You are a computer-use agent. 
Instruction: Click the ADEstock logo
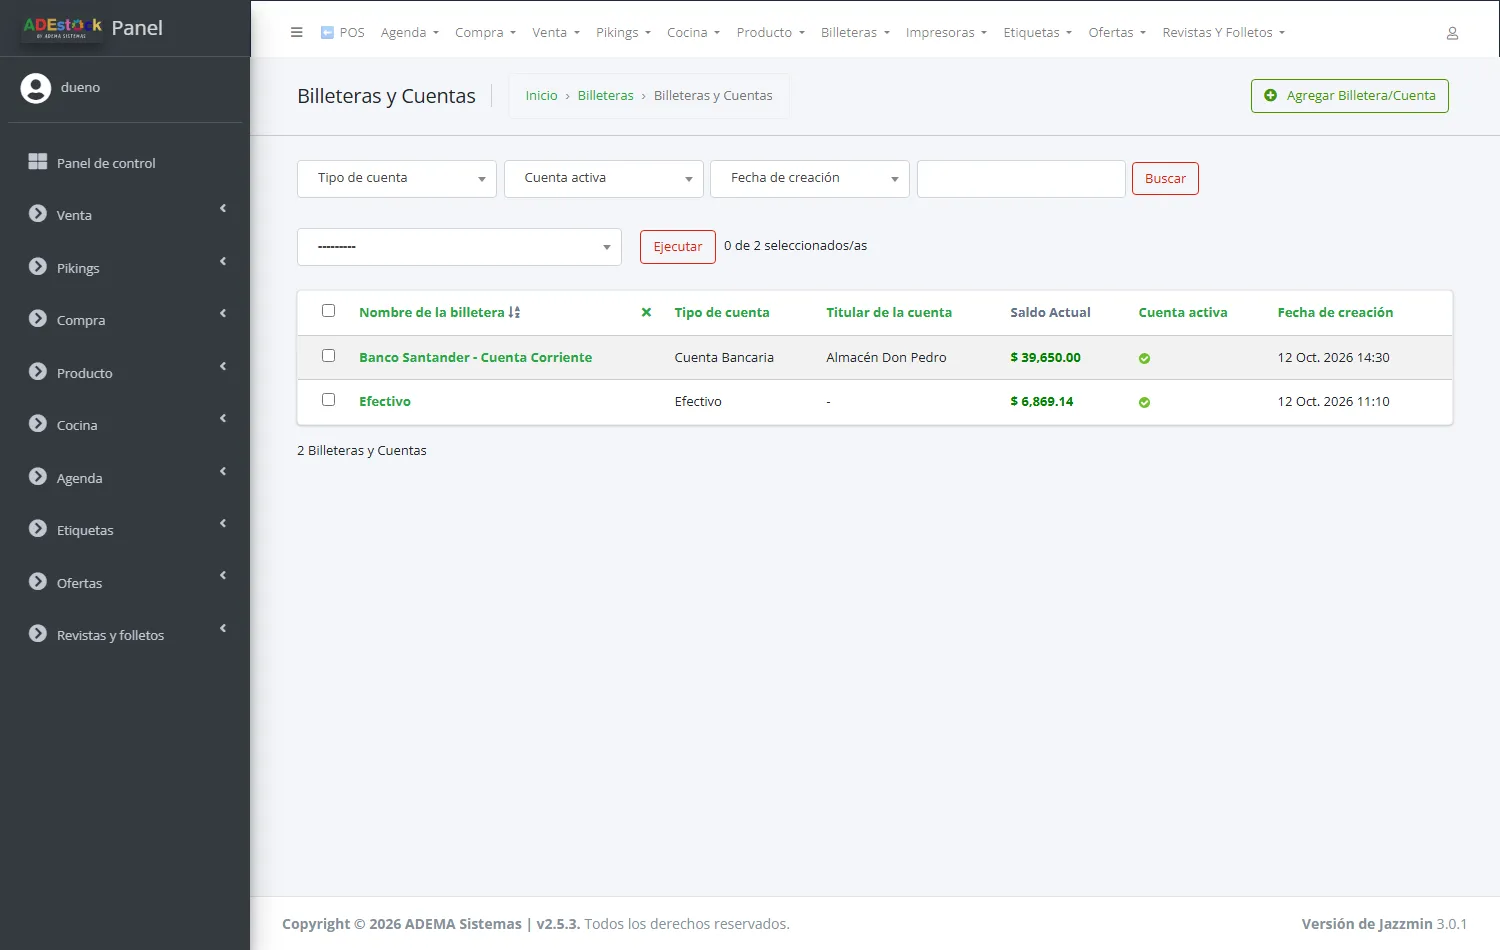(62, 27)
